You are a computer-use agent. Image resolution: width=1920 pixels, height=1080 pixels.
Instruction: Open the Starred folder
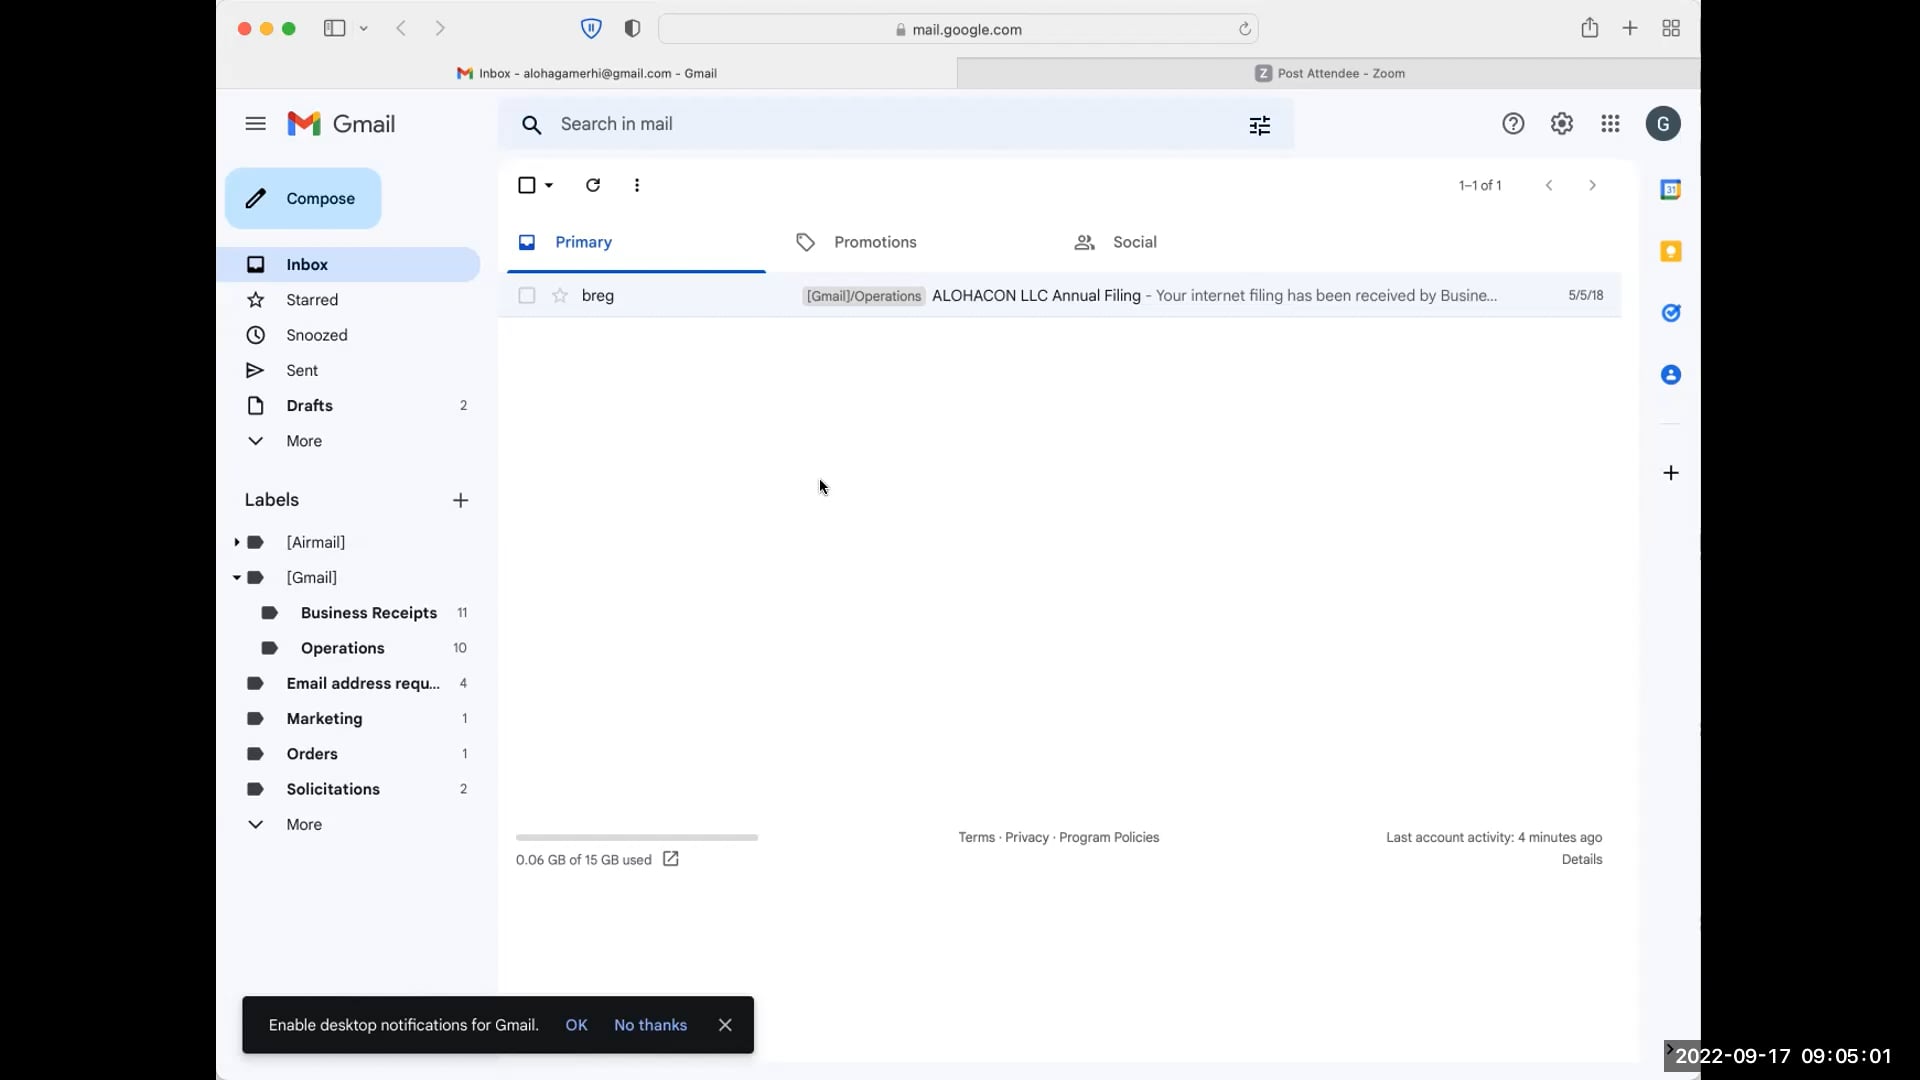pyautogui.click(x=348, y=300)
